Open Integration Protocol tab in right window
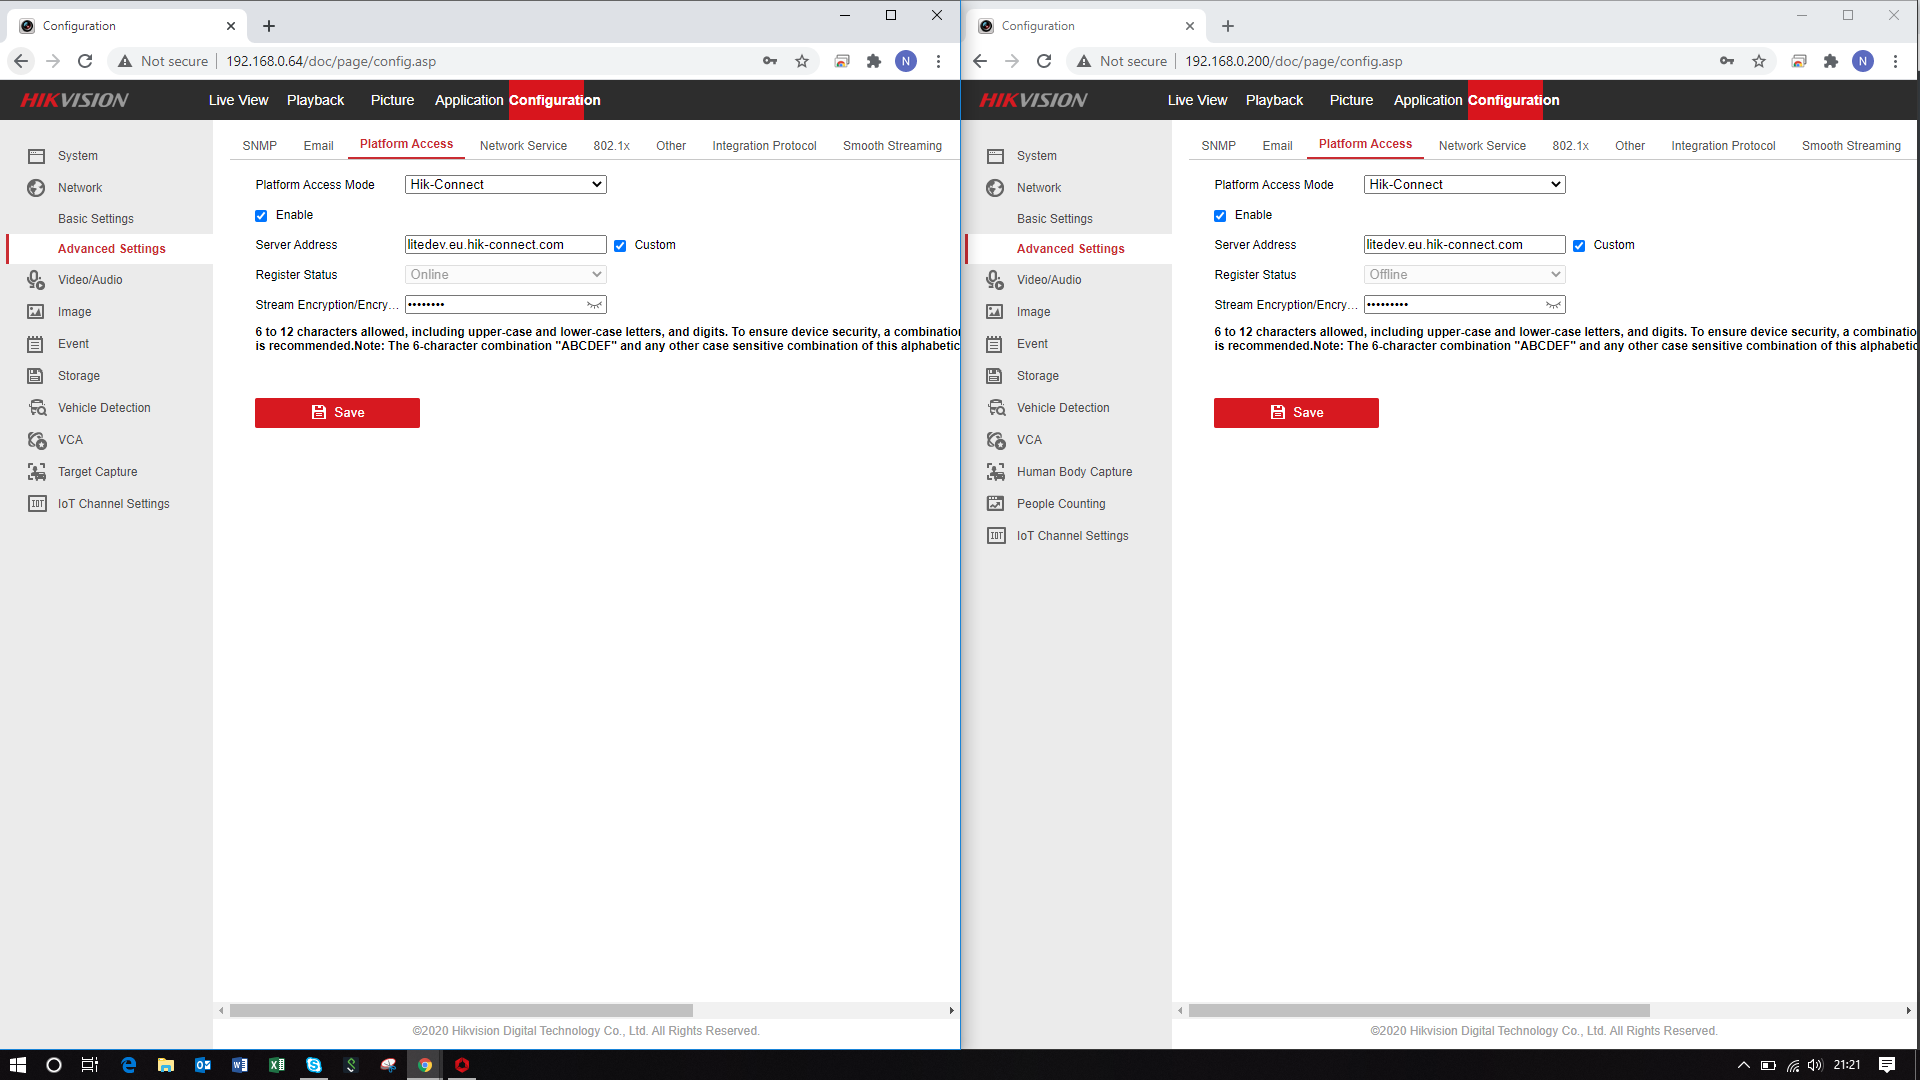1920x1080 pixels. pyautogui.click(x=1722, y=146)
